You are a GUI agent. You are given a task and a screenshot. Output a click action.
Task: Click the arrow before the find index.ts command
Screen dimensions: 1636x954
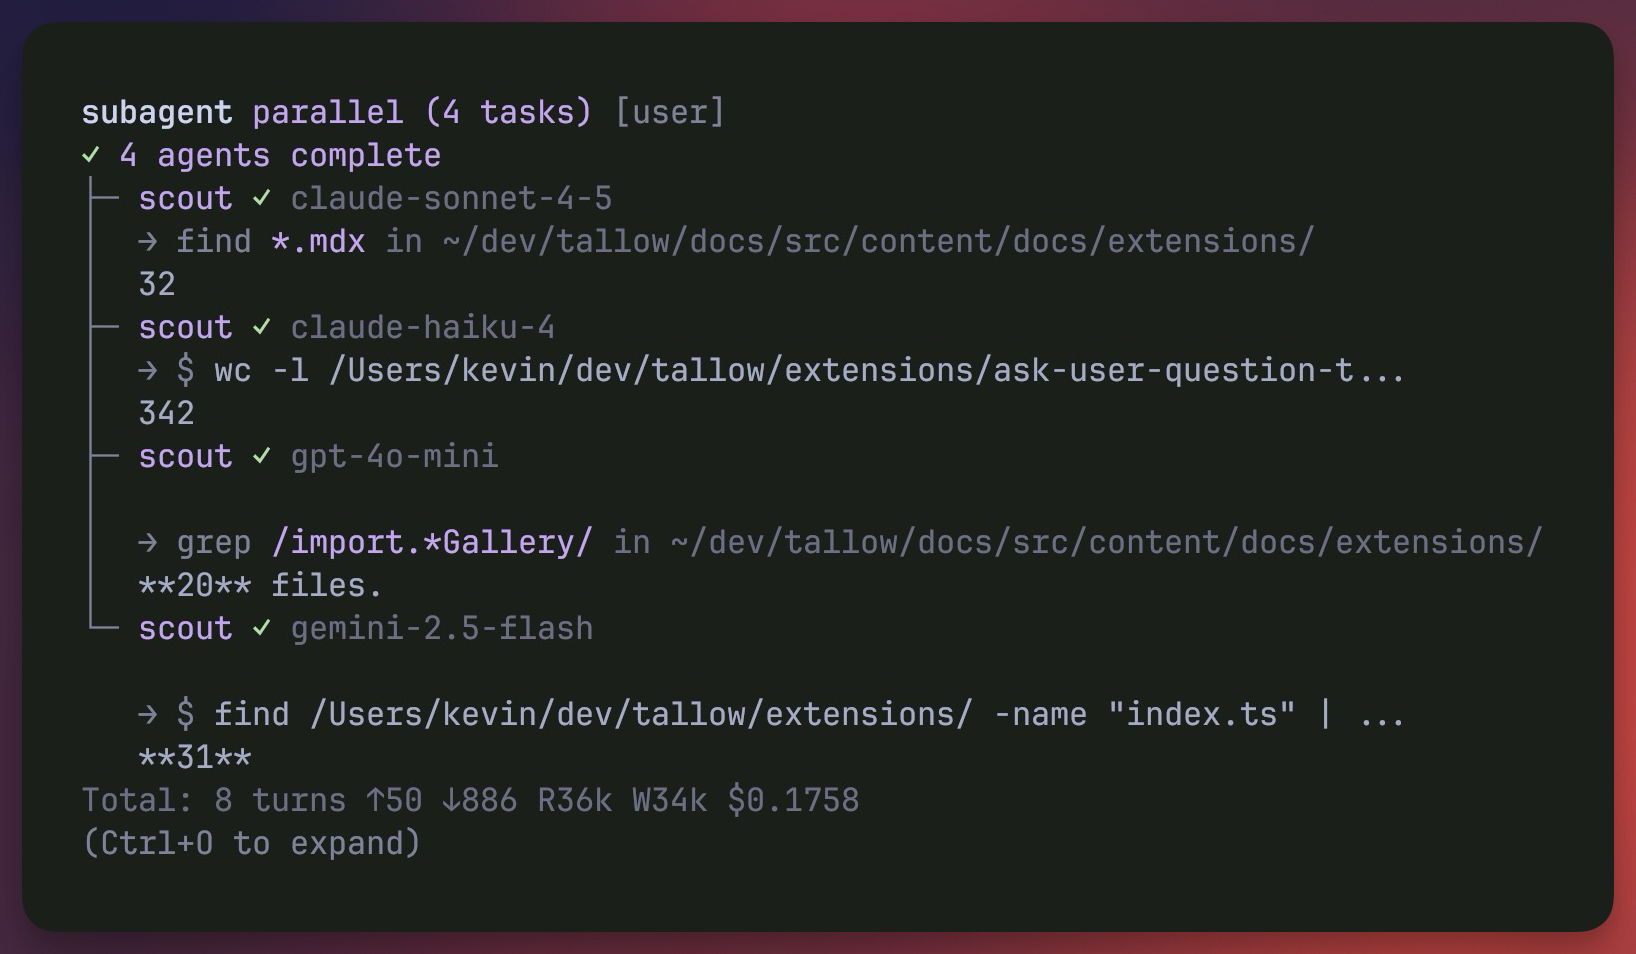point(148,714)
